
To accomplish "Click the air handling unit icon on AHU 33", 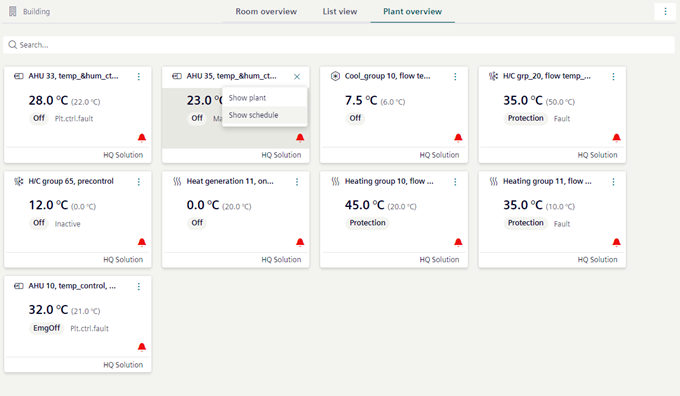I will tap(19, 76).
